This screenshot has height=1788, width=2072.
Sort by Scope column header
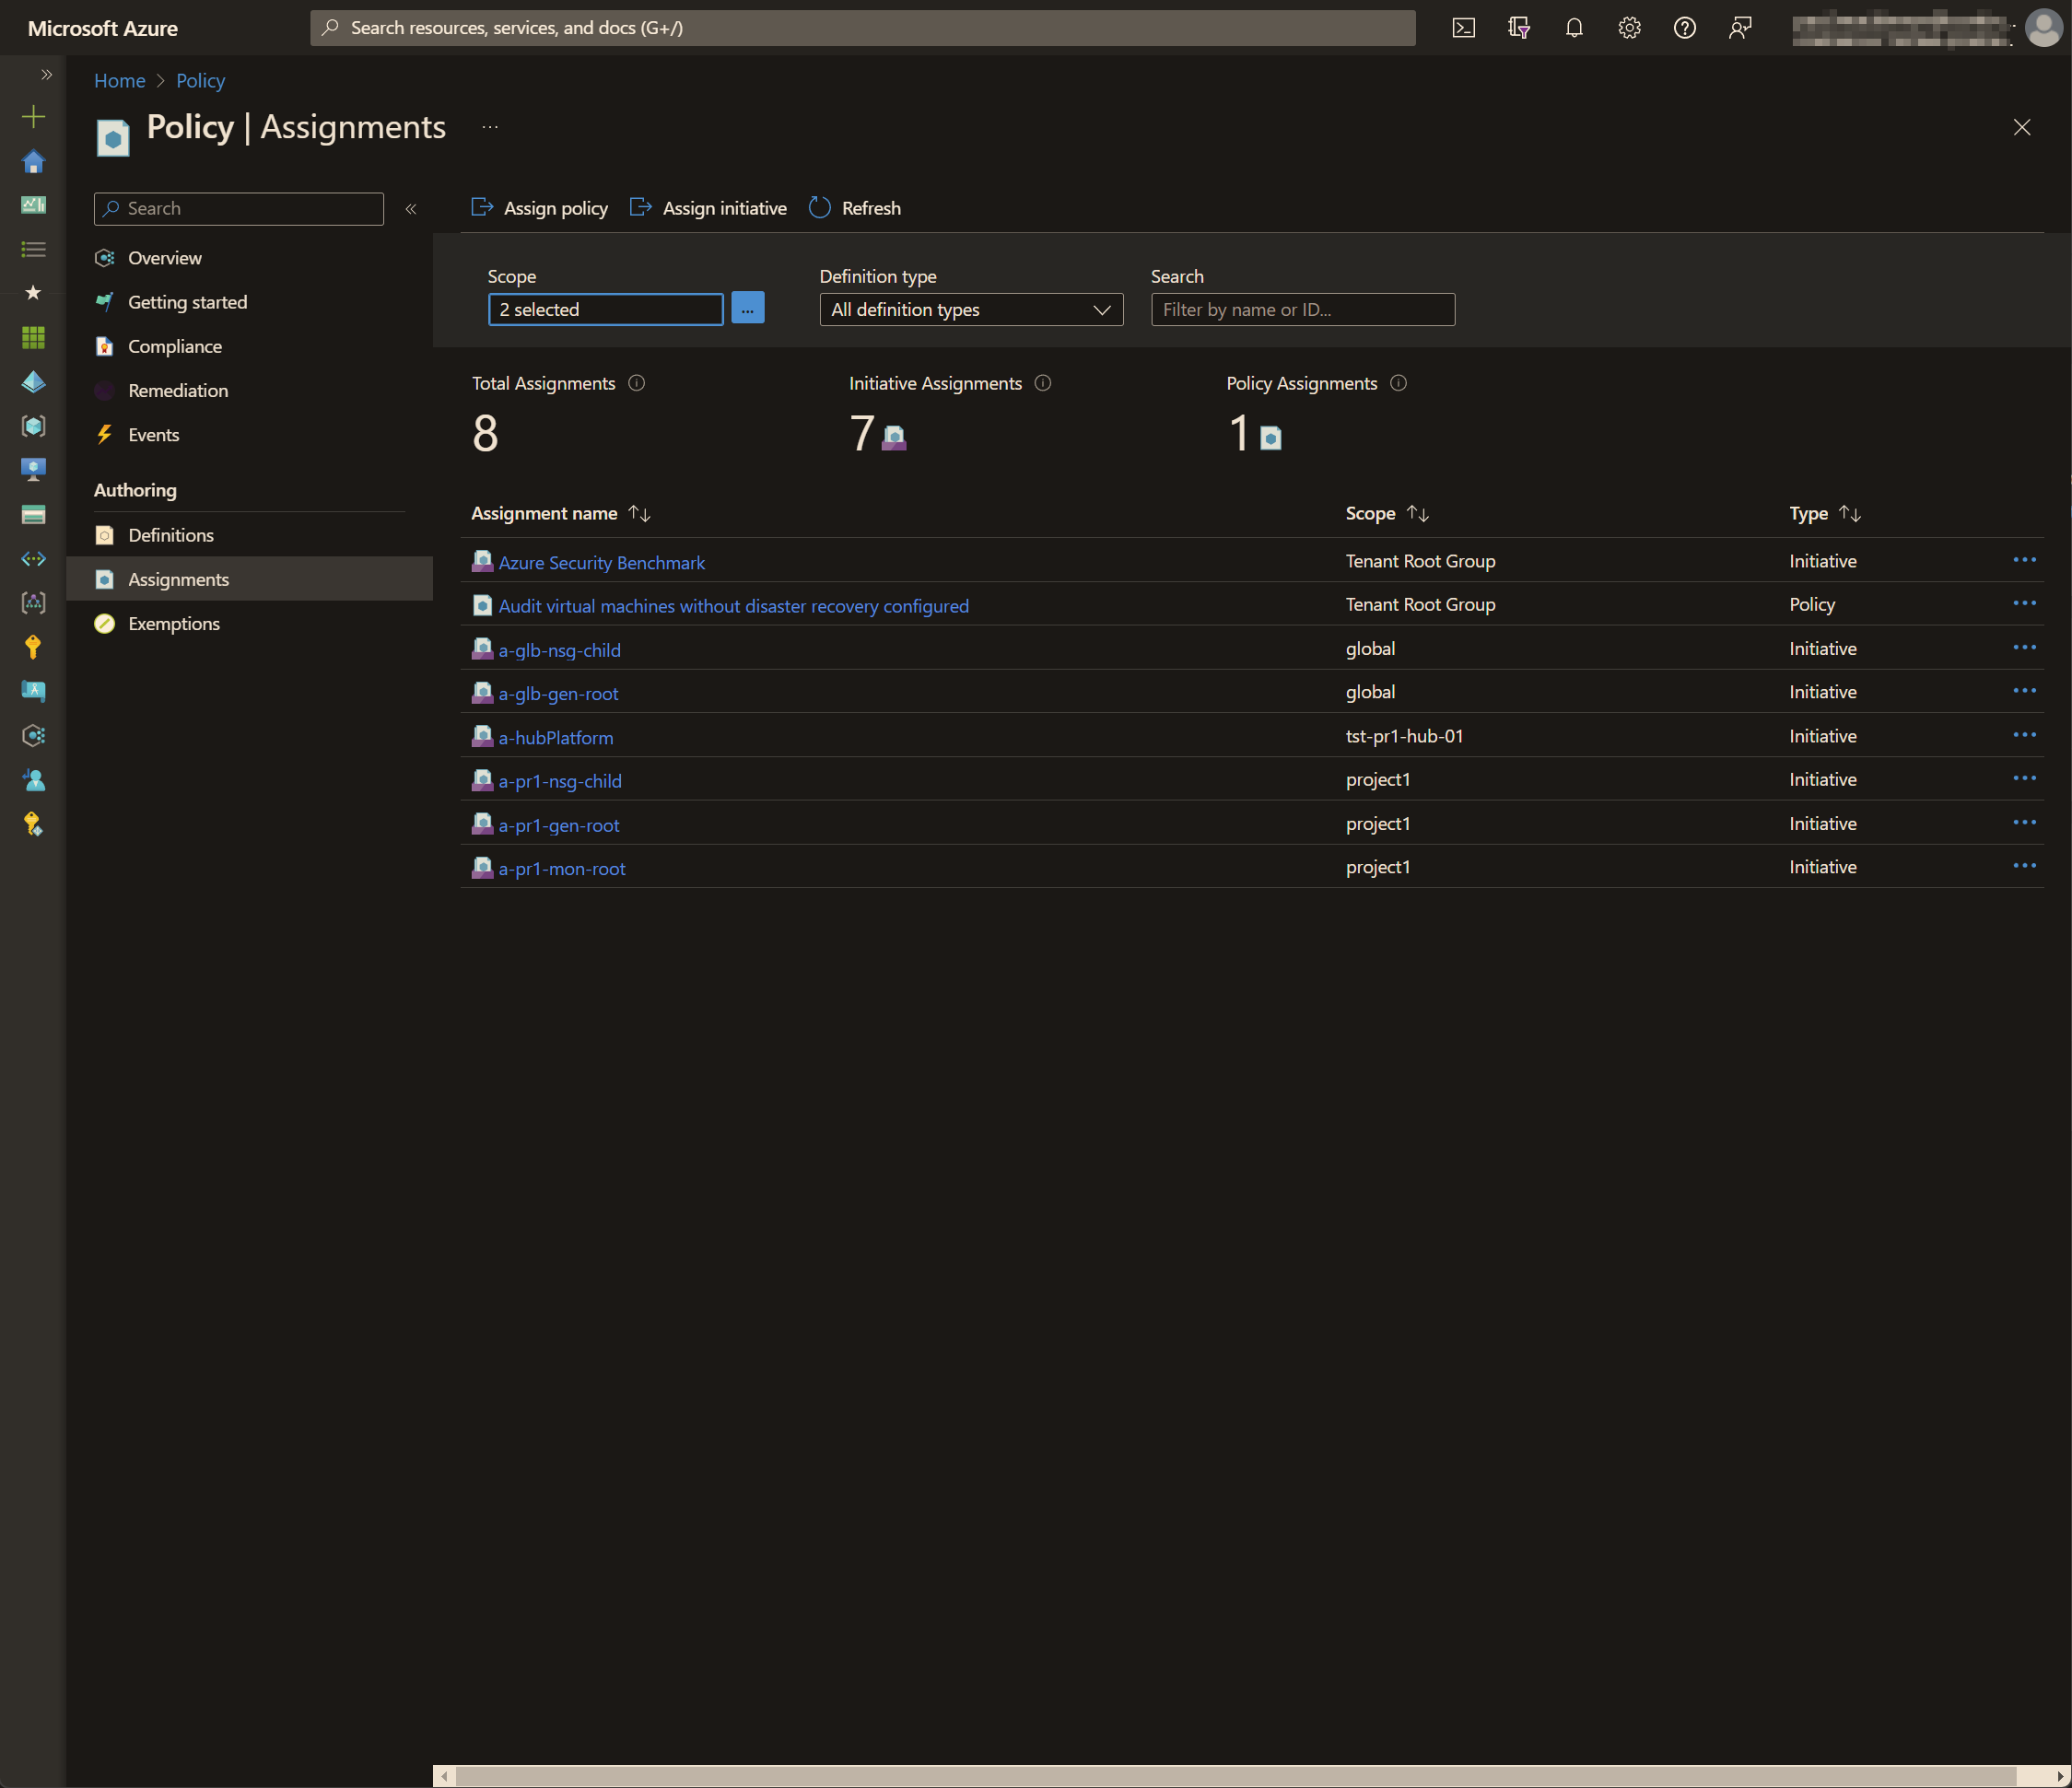tap(1387, 513)
